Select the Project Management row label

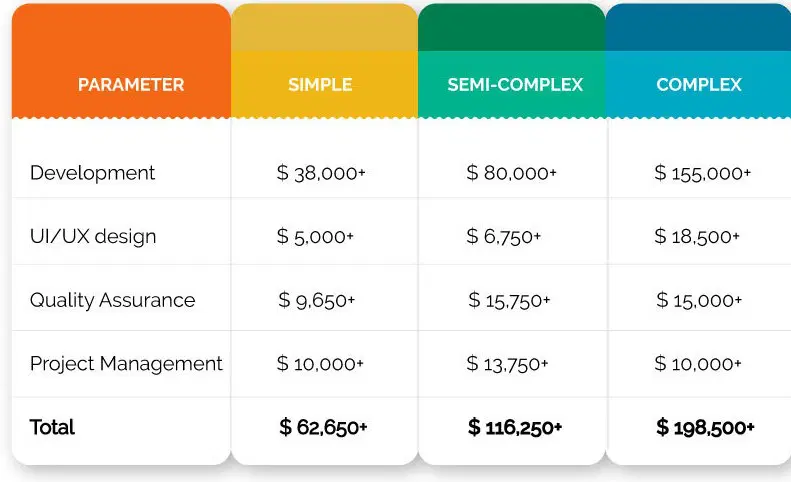pos(126,364)
